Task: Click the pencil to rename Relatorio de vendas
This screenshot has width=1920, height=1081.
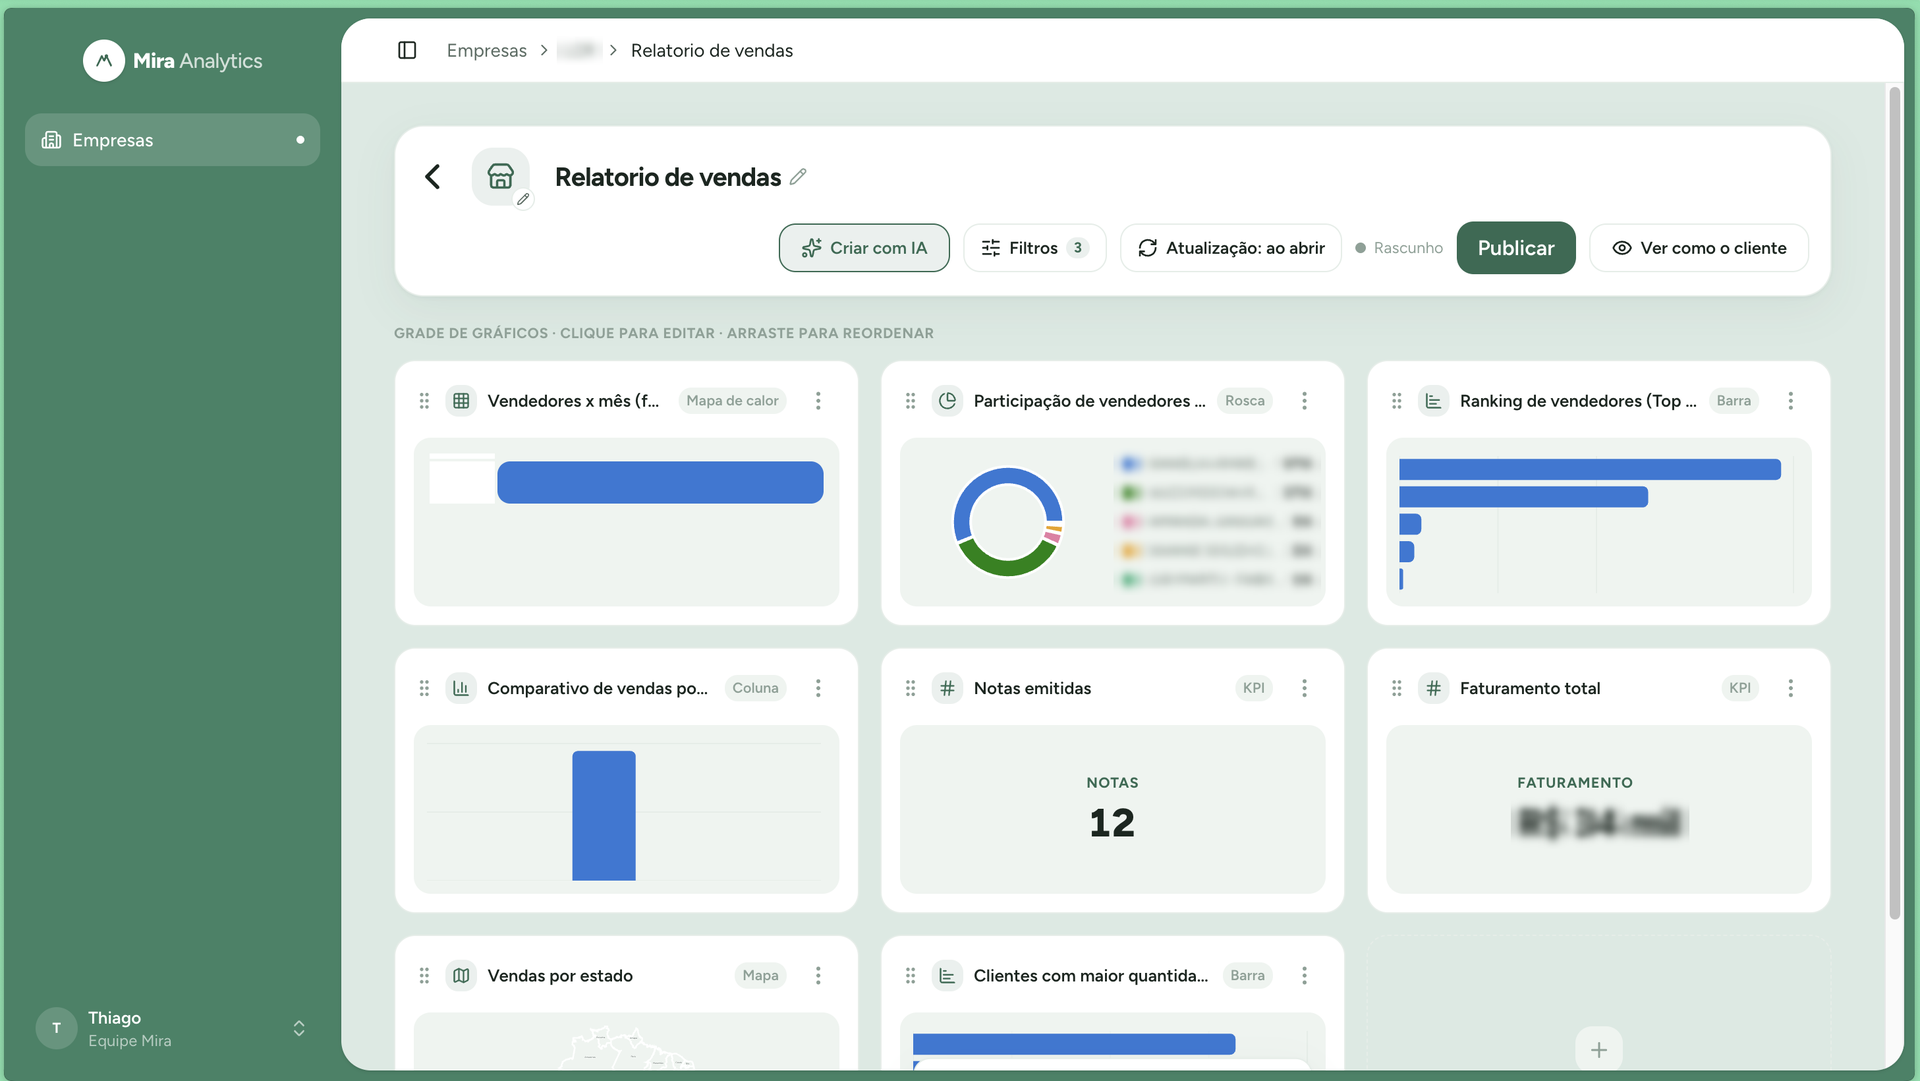Action: point(798,177)
